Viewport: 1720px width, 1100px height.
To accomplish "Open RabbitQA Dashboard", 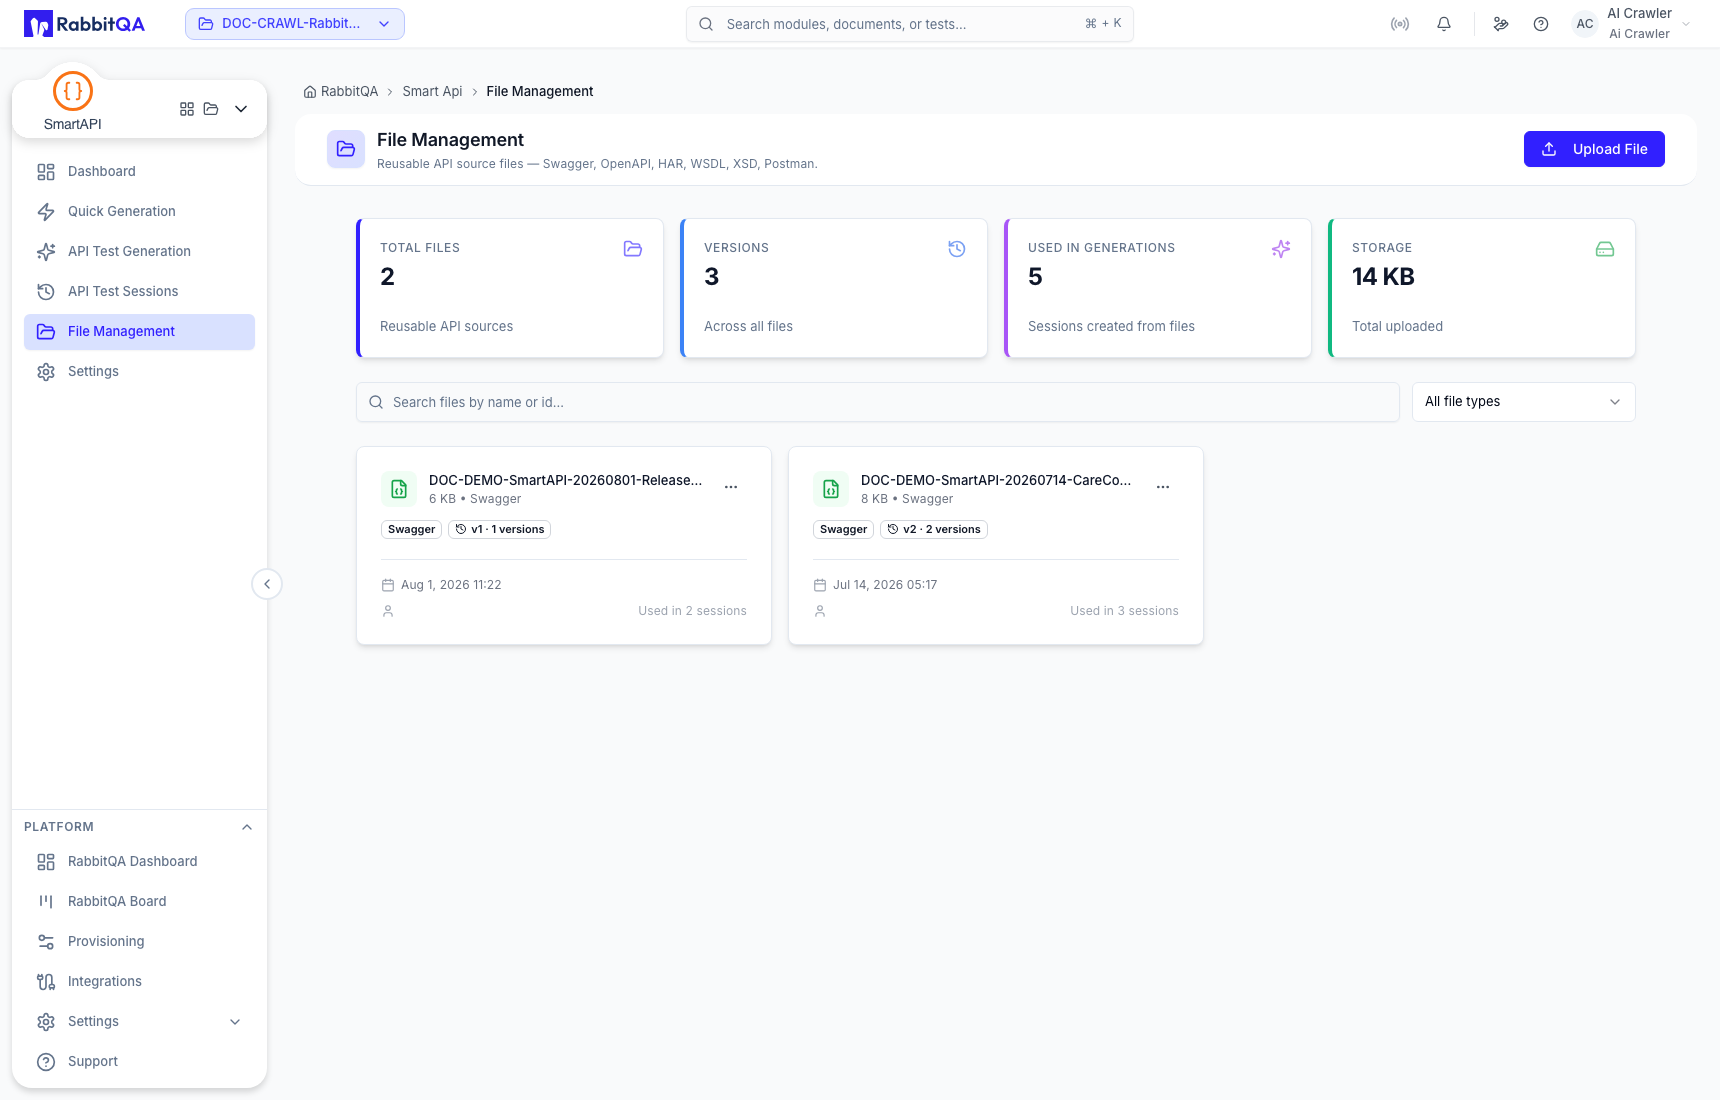I will tap(139, 862).
